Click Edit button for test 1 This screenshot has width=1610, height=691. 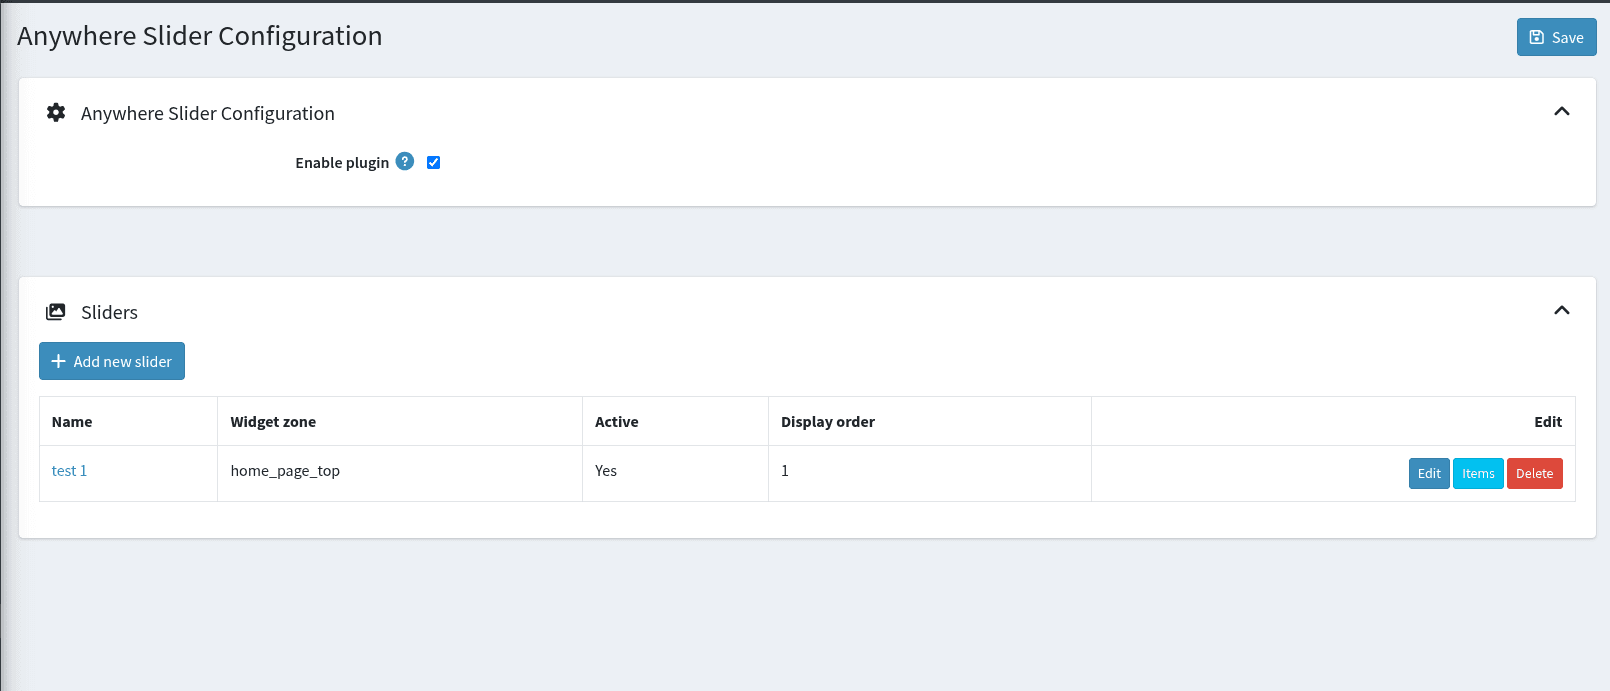[1429, 473]
